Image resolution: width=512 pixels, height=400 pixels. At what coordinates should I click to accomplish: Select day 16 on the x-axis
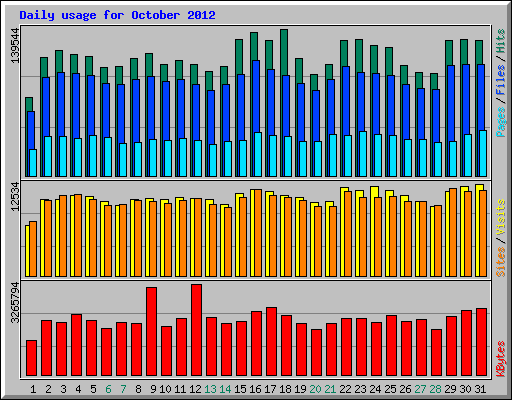click(255, 389)
